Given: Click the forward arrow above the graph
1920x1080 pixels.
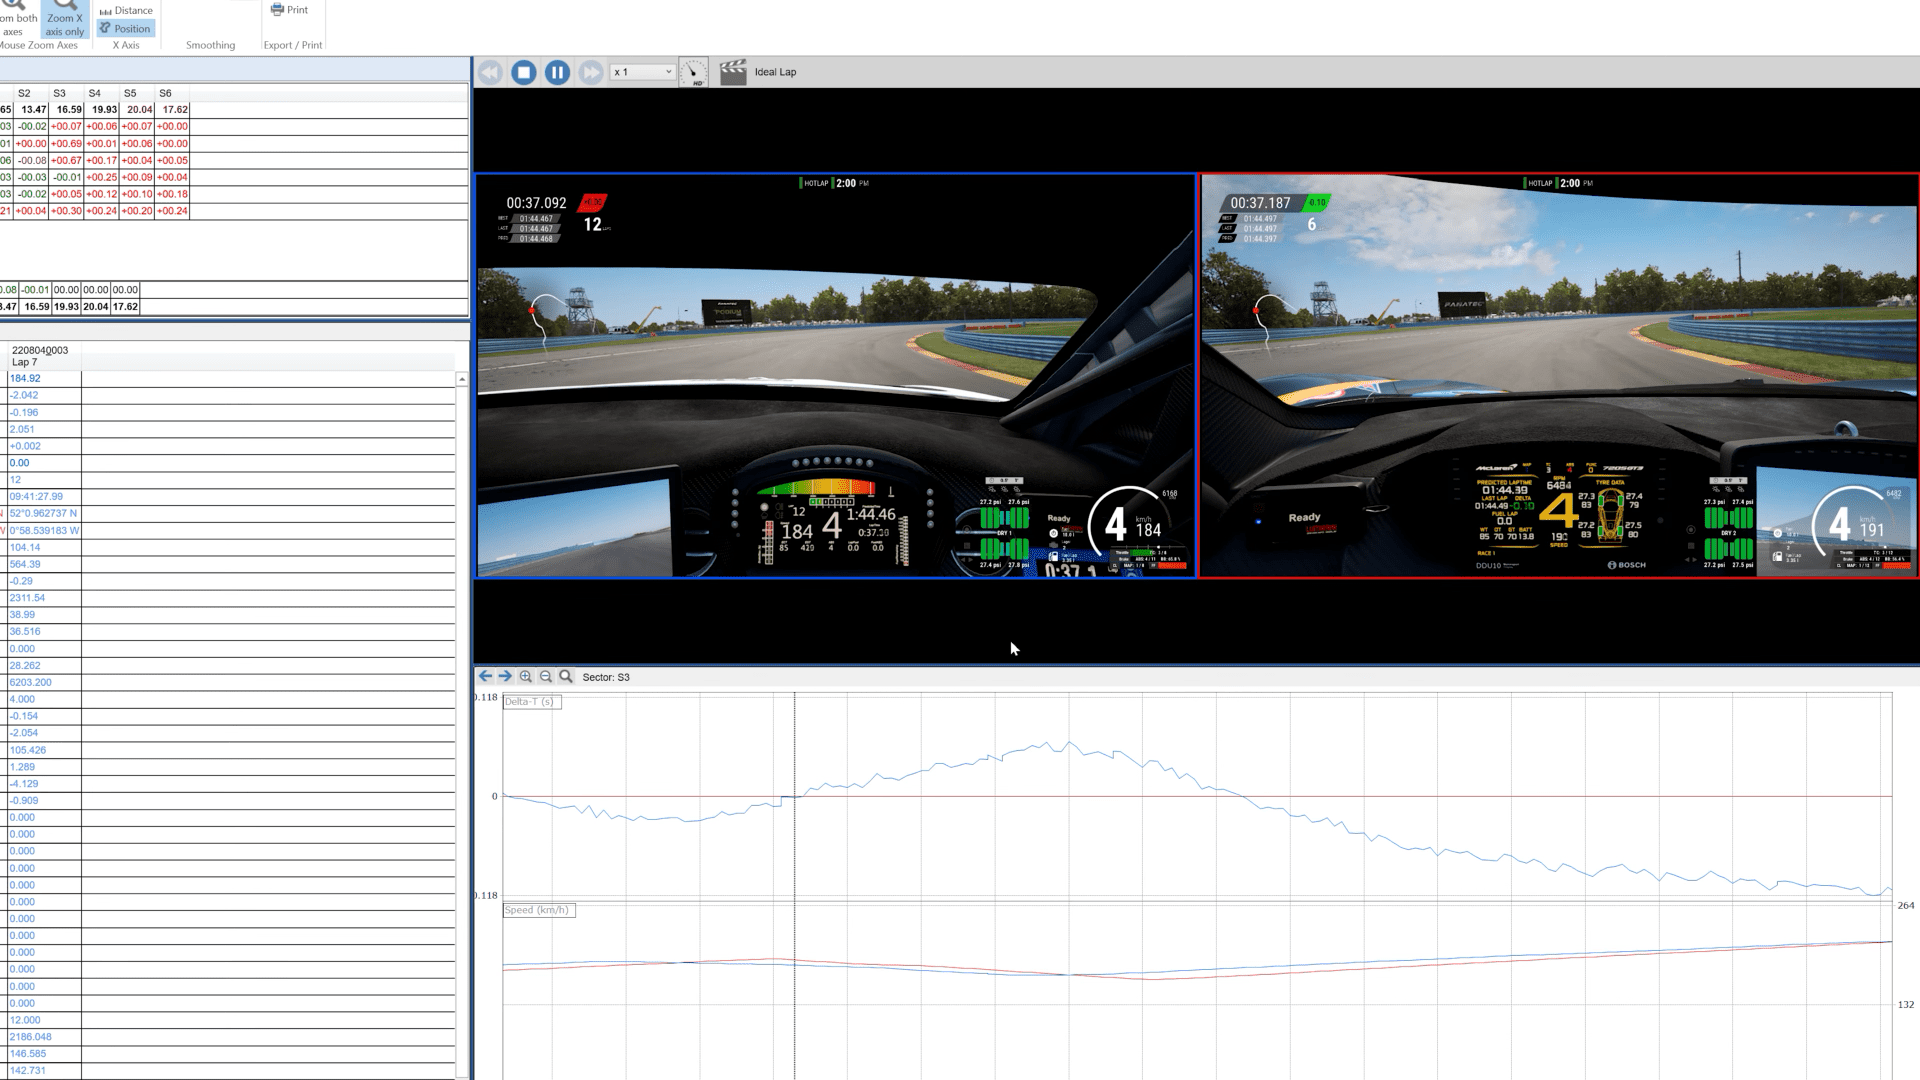Looking at the screenshot, I should point(504,676).
